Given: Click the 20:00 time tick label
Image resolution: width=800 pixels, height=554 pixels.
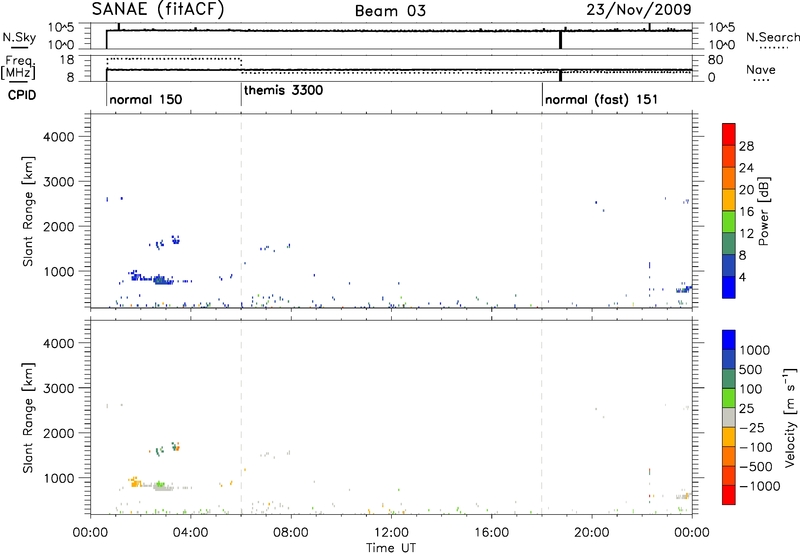Looking at the screenshot, I should tap(591, 533).
